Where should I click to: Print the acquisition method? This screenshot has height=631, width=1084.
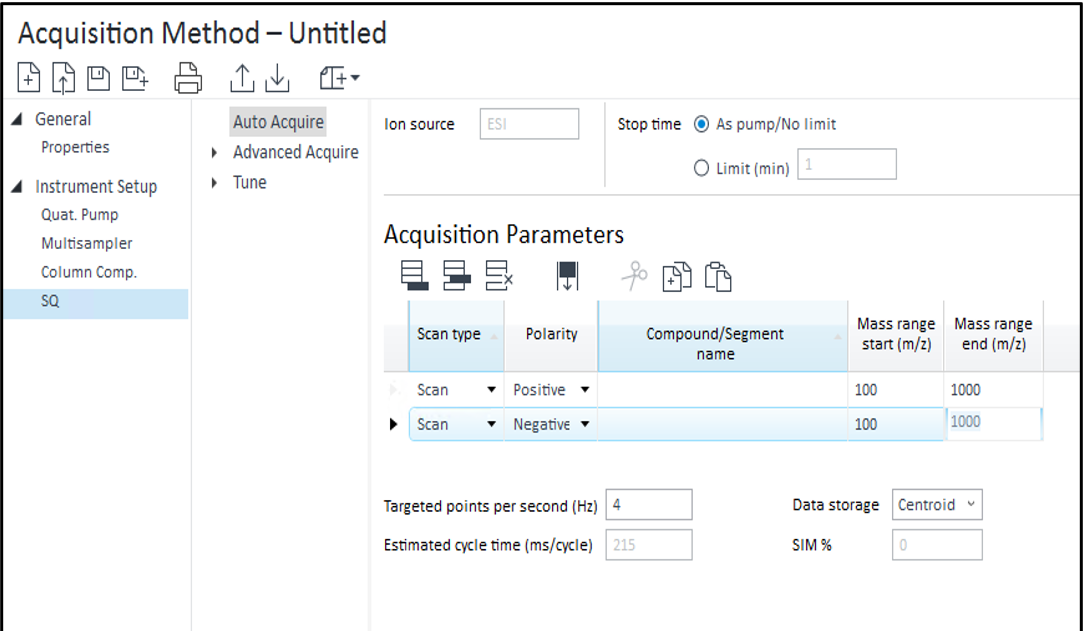(x=188, y=77)
